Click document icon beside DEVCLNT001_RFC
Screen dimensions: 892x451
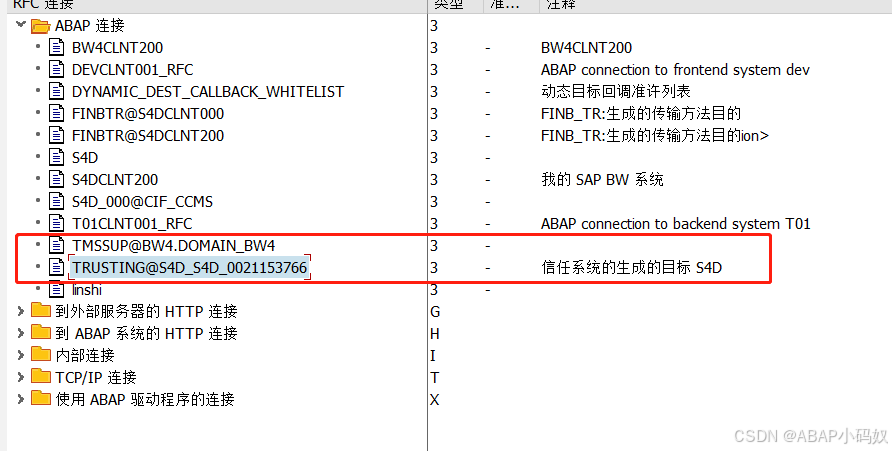pyautogui.click(x=56, y=69)
